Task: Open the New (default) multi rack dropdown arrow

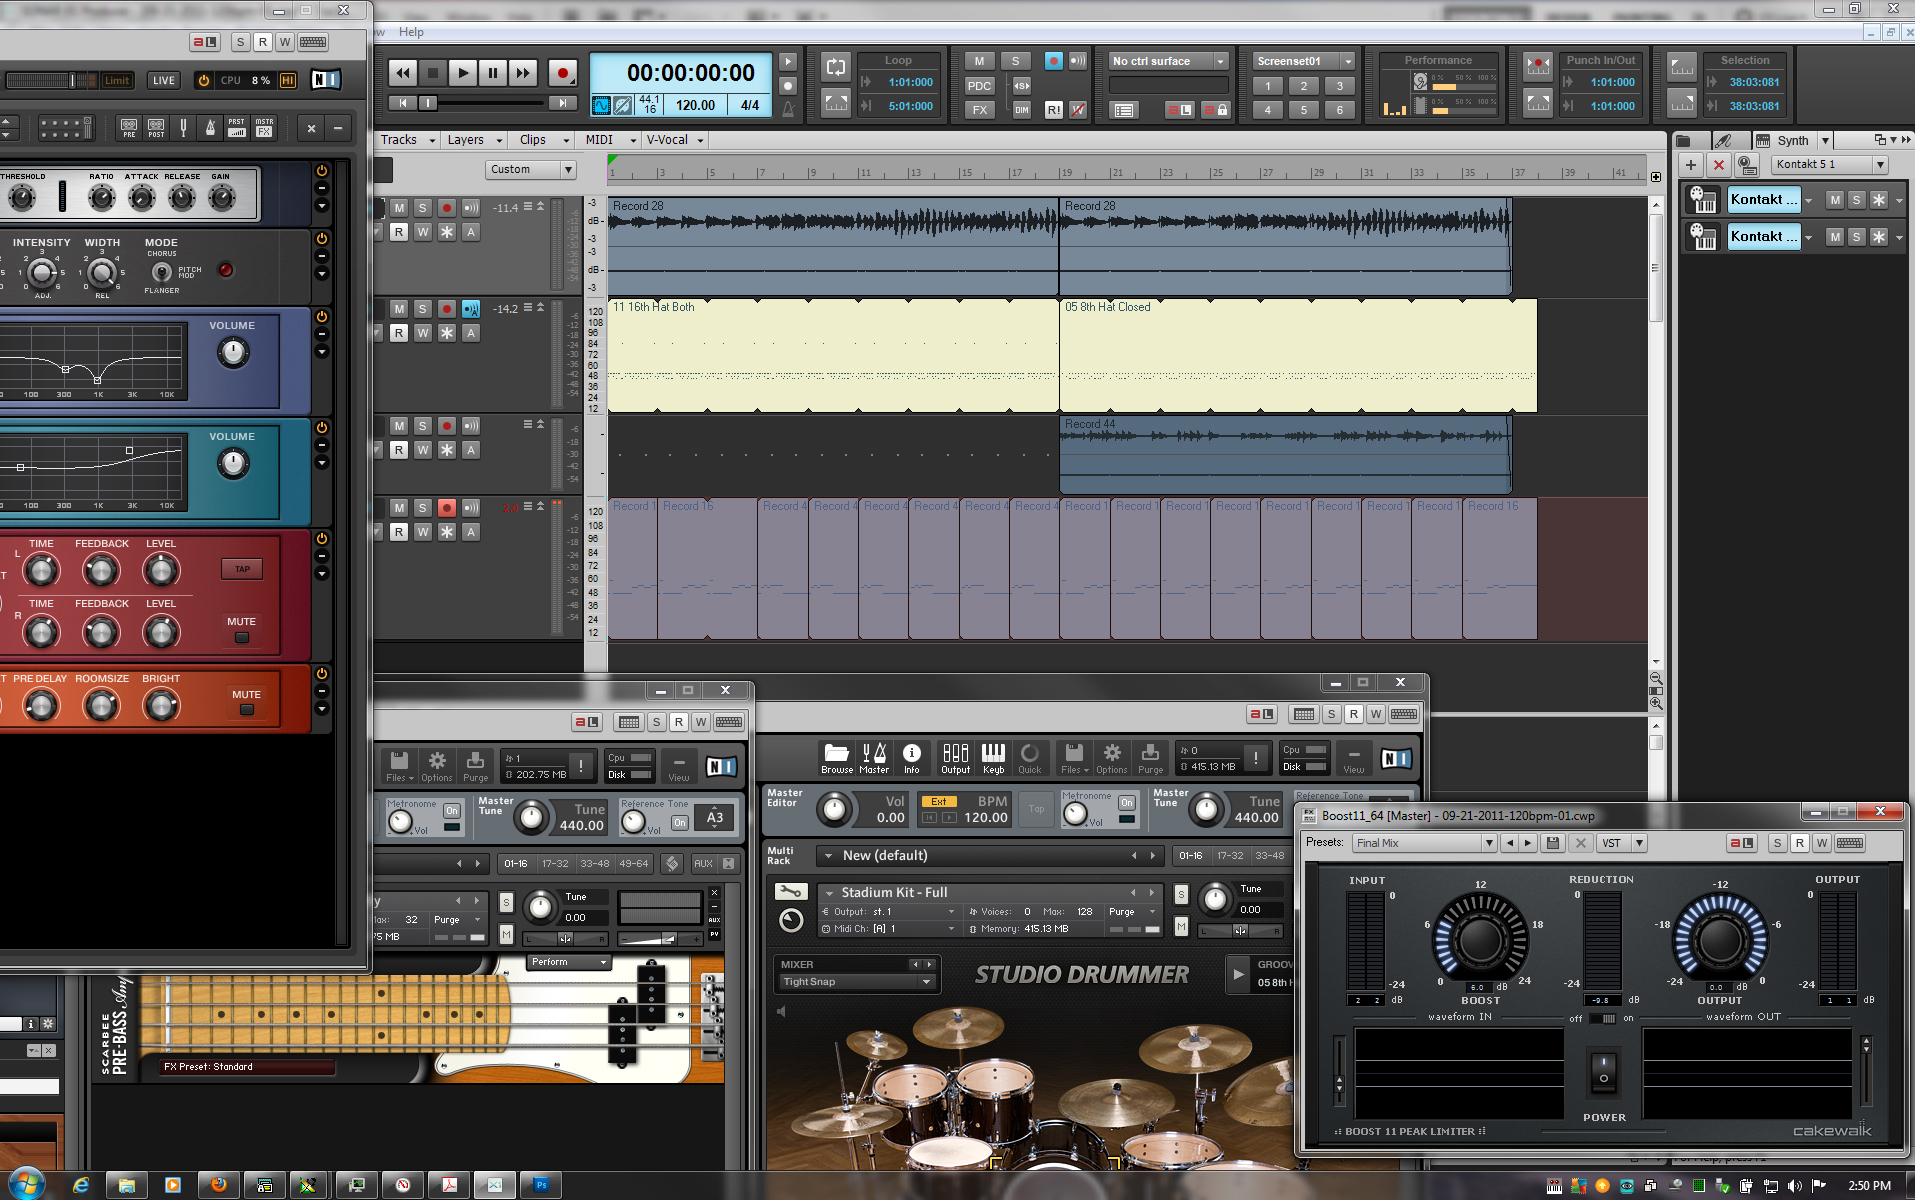Action: click(x=828, y=856)
